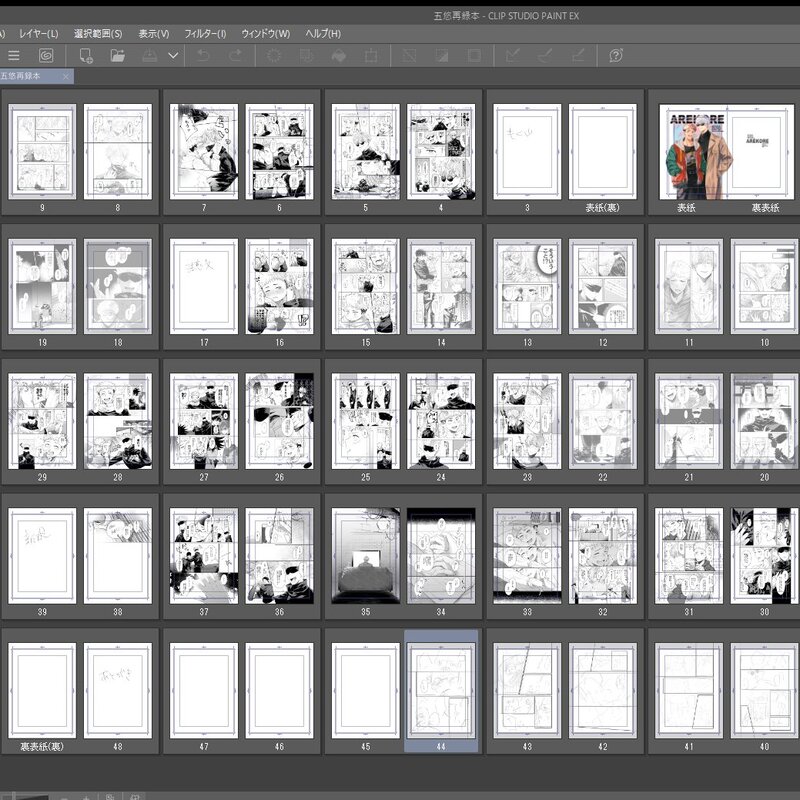
Task: Click the Show selection border icon
Action: (x=474, y=56)
